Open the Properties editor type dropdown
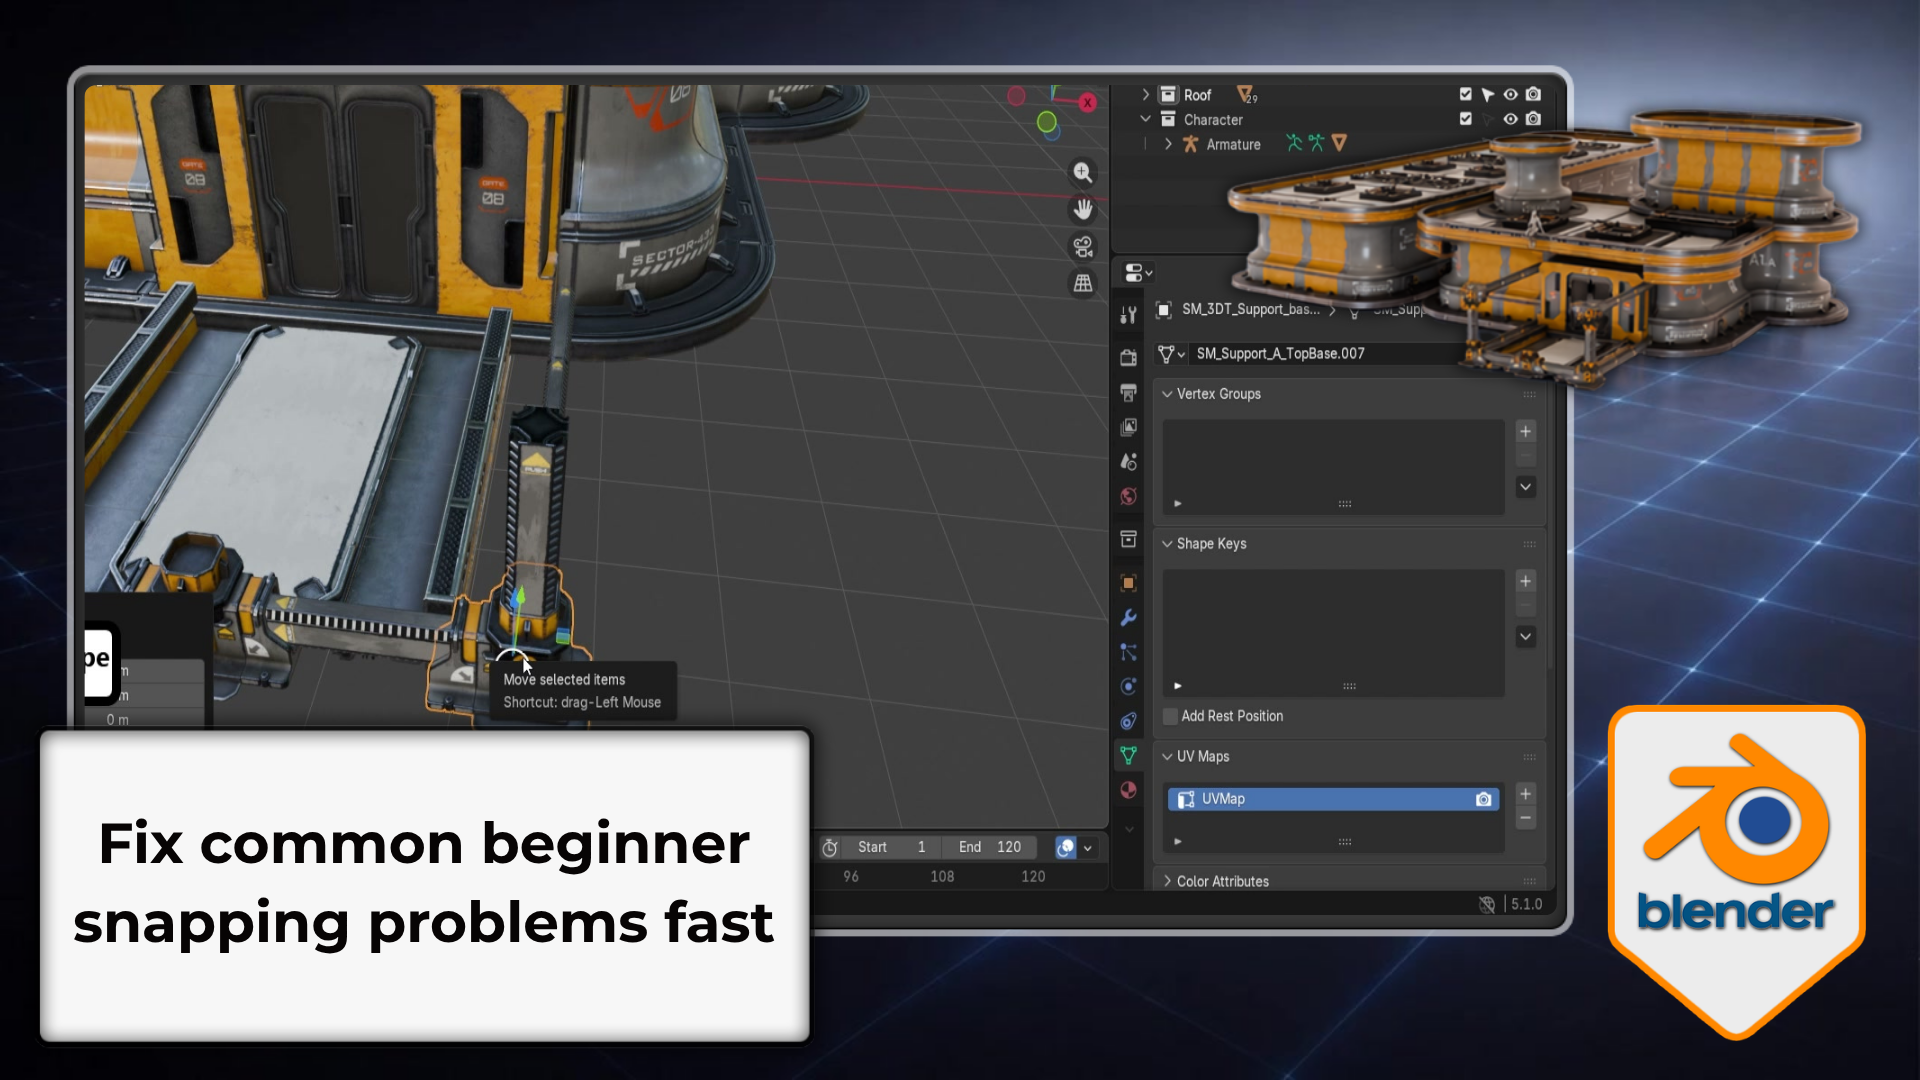Screen dimensions: 1920x1080 (1138, 272)
